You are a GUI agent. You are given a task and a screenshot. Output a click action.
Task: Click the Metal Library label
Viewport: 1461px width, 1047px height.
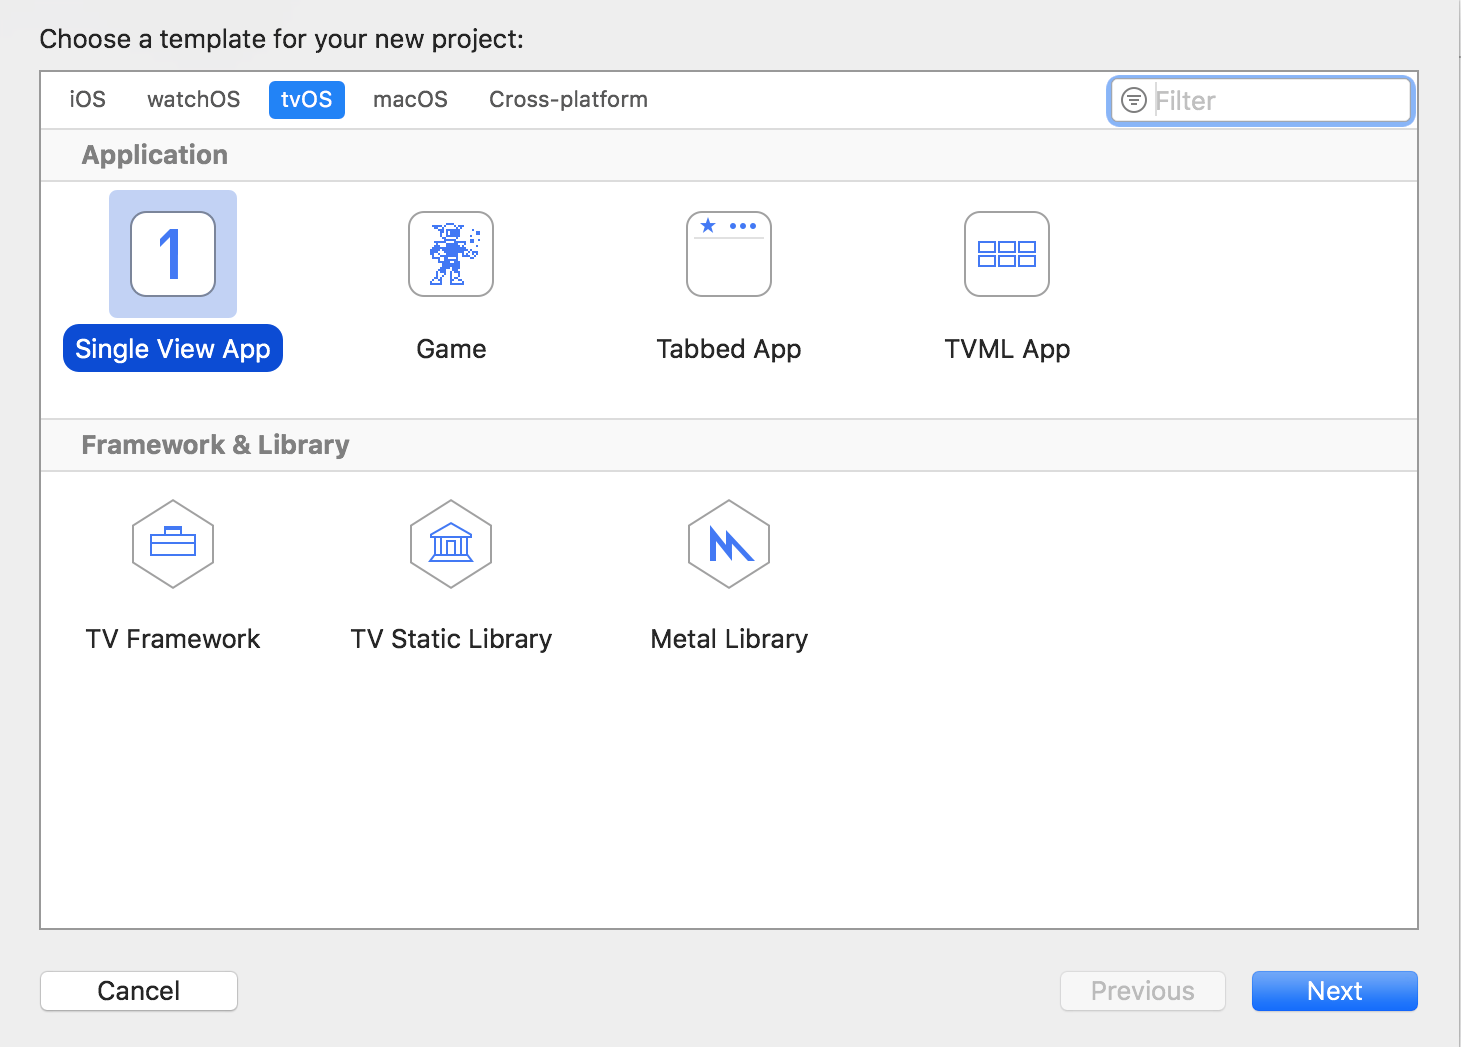(x=729, y=639)
